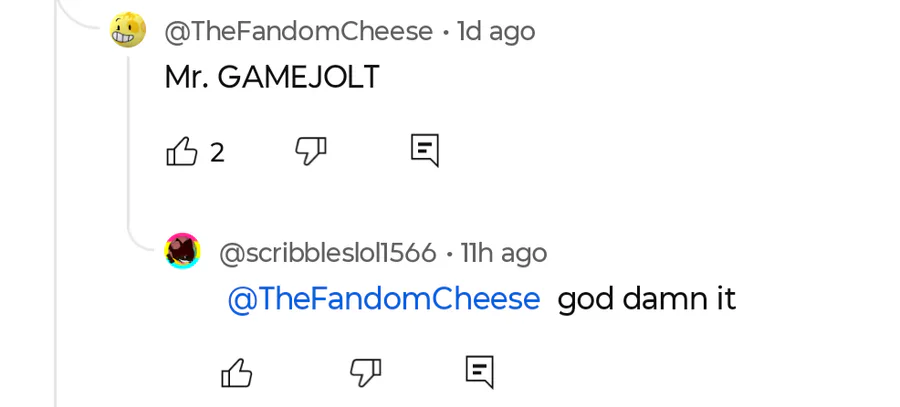Screen dimensions: 900x407
Task: Like the "god damn it" reply
Action: [x=237, y=374]
